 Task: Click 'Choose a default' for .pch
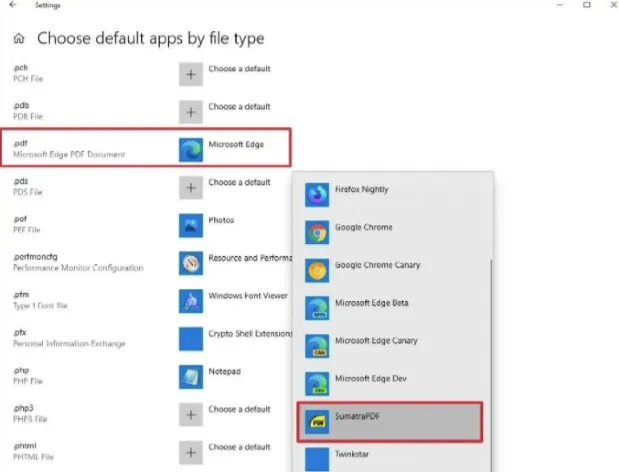239,69
